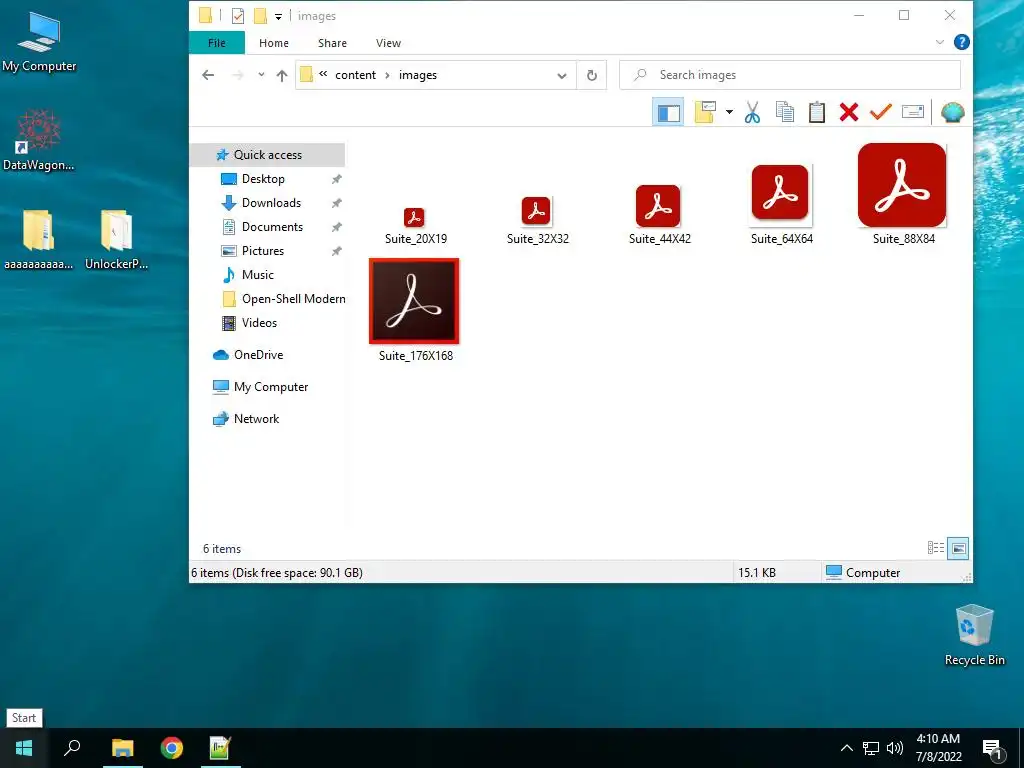Click the Properties checkmark in quick access toolbar
The image size is (1024, 768).
coord(238,16)
